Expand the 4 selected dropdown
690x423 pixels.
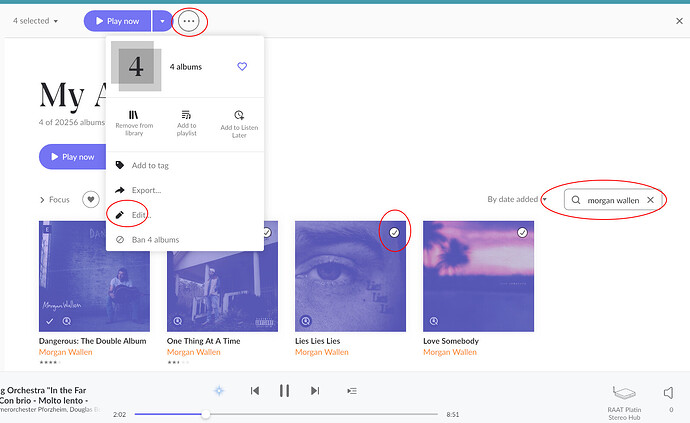click(x=35, y=21)
